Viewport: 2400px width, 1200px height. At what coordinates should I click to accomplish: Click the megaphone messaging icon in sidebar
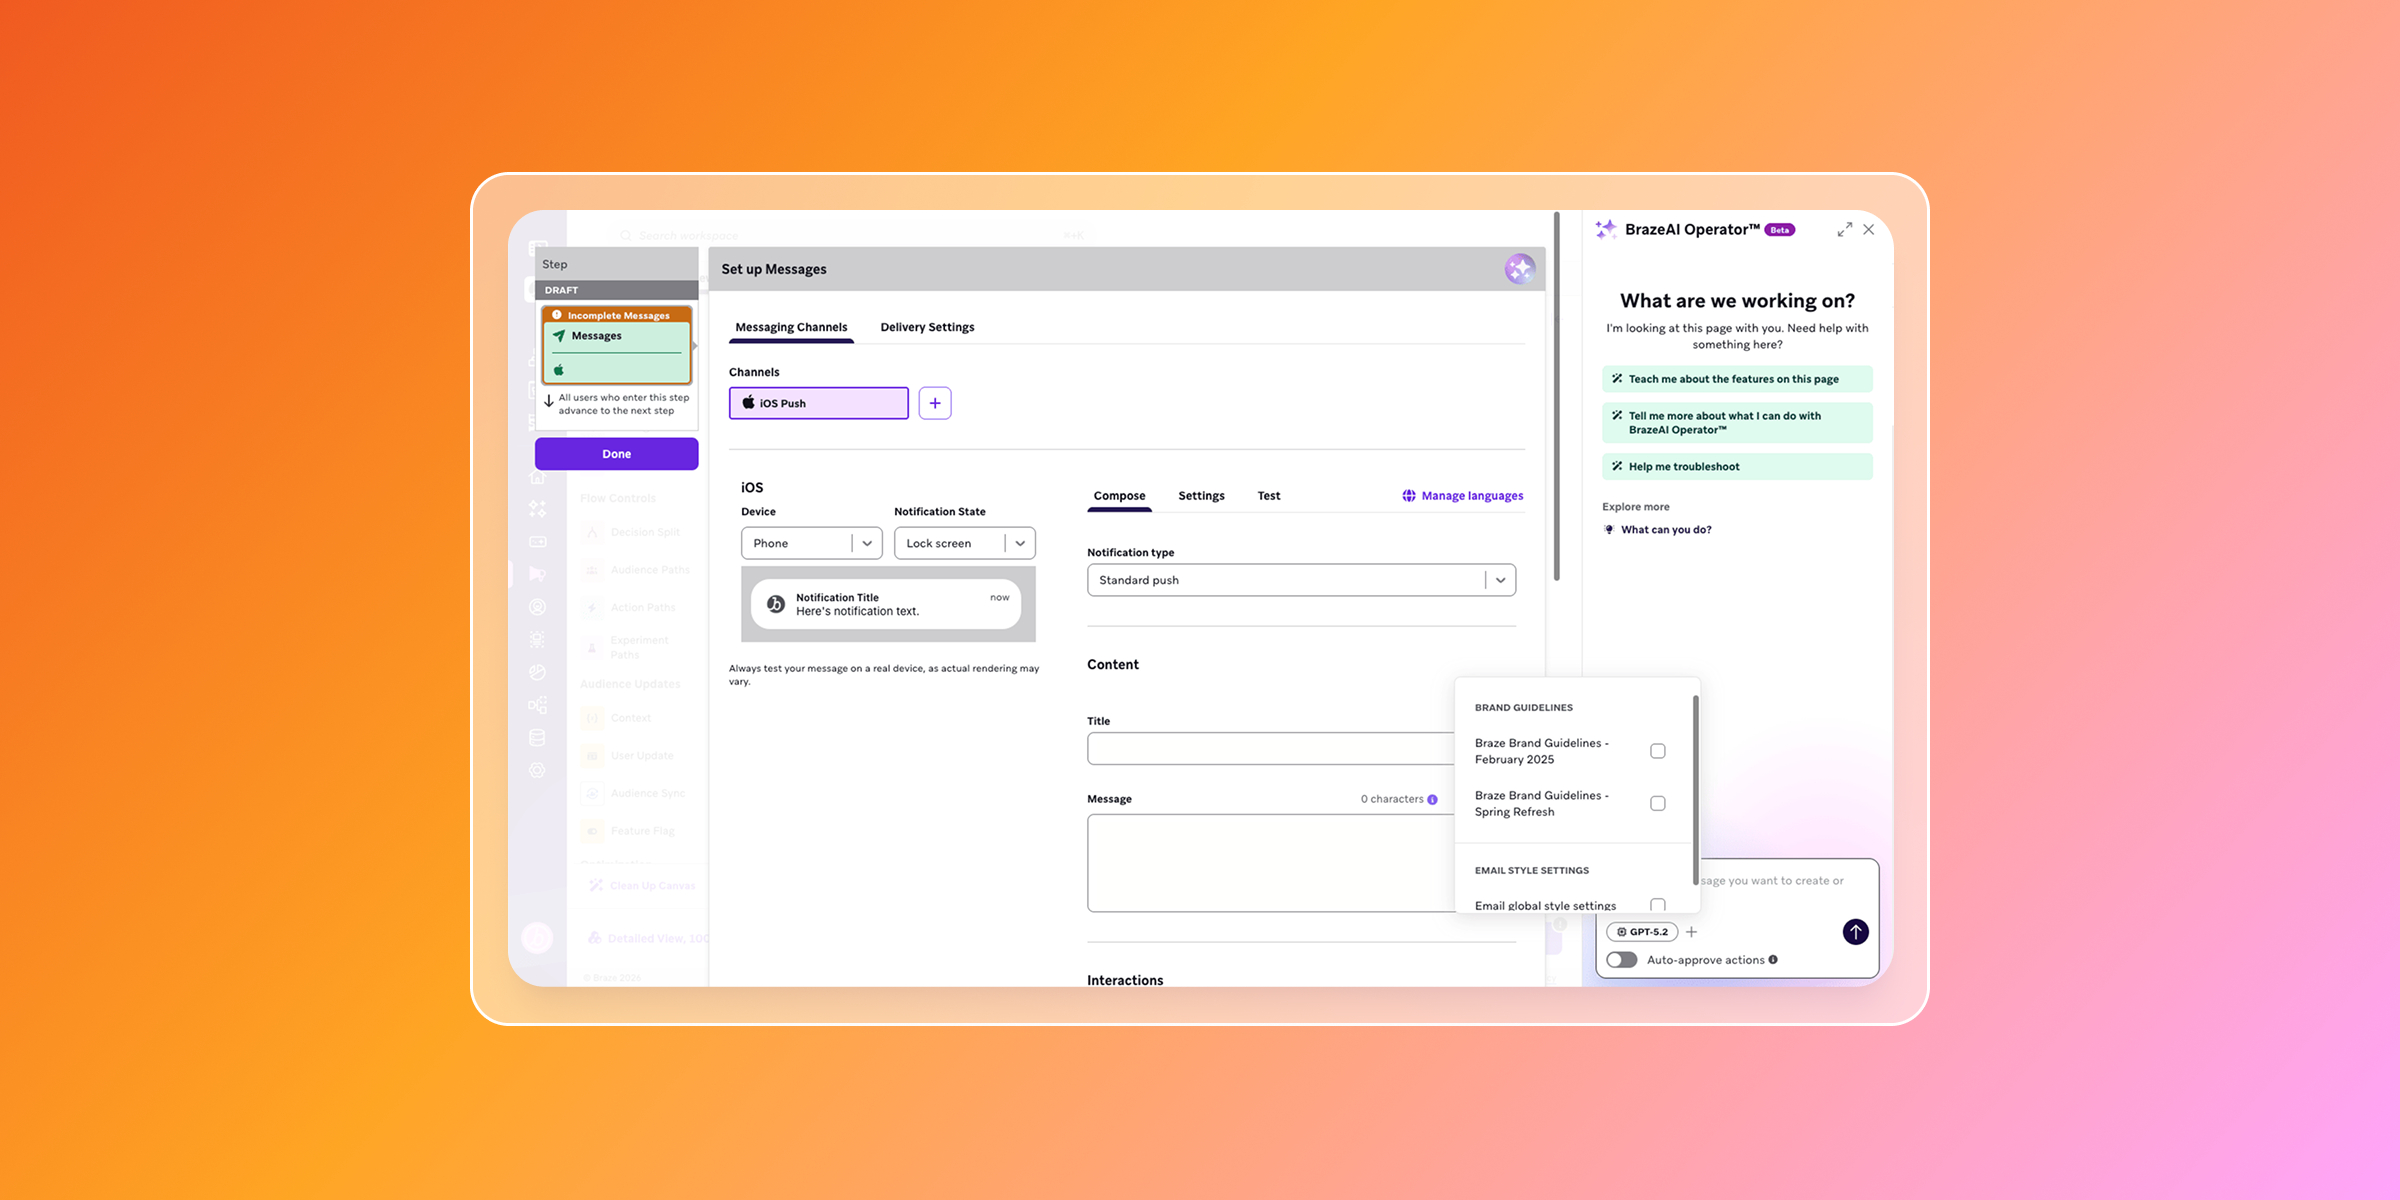coord(537,574)
